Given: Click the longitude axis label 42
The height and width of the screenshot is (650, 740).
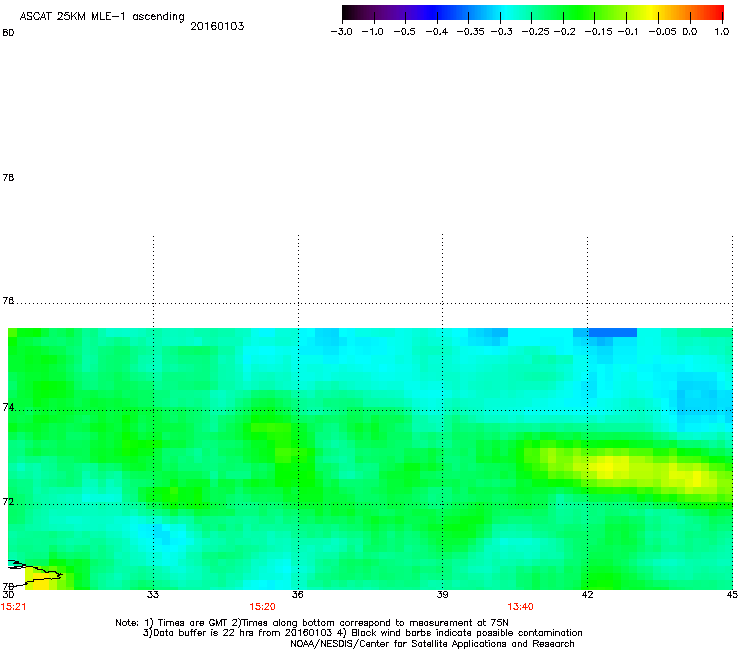Looking at the screenshot, I should [x=587, y=595].
